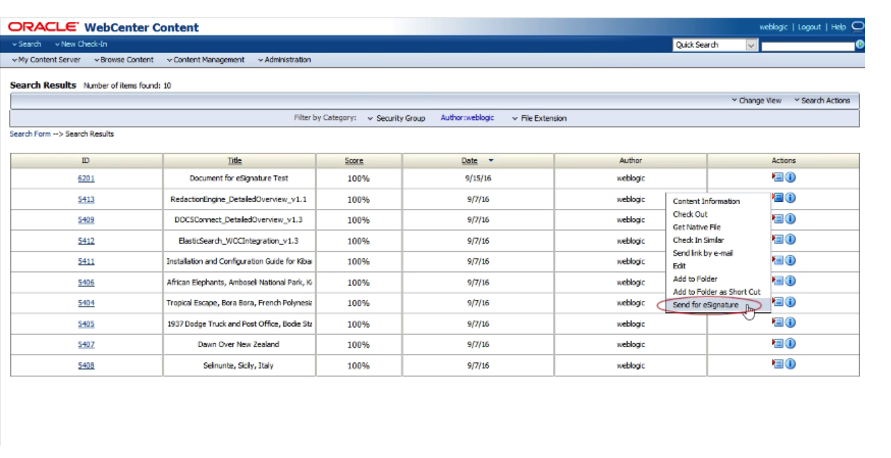Show info icon for African Elephants row
This screenshot has height=458, width=891.
(x=790, y=281)
